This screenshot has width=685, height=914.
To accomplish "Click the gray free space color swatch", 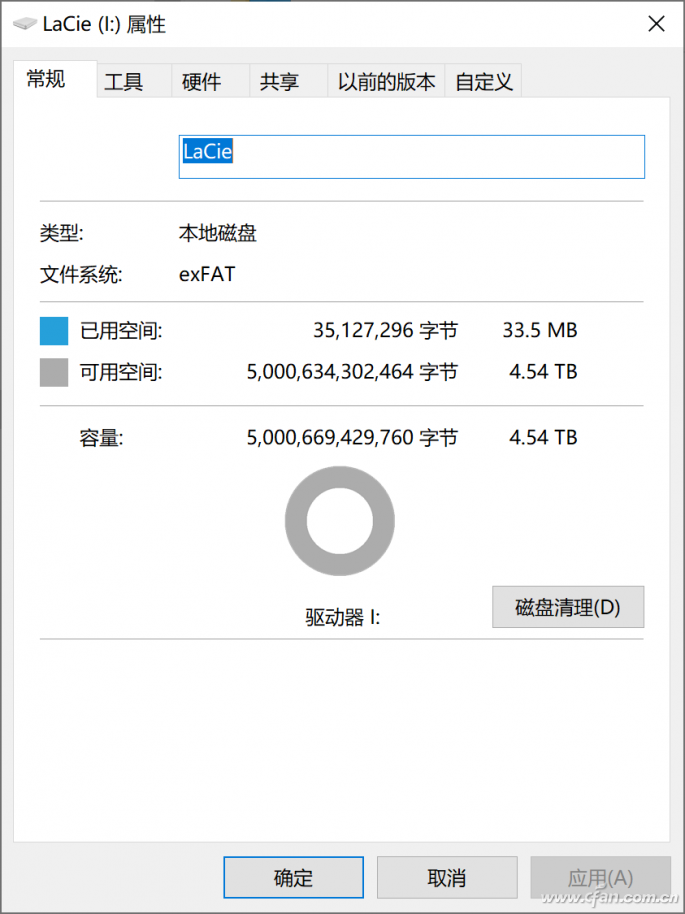I will tap(54, 372).
